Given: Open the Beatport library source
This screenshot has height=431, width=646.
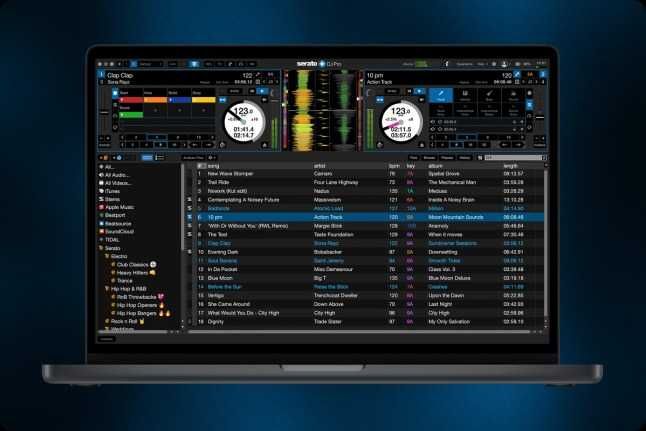Looking at the screenshot, I should point(112,216).
